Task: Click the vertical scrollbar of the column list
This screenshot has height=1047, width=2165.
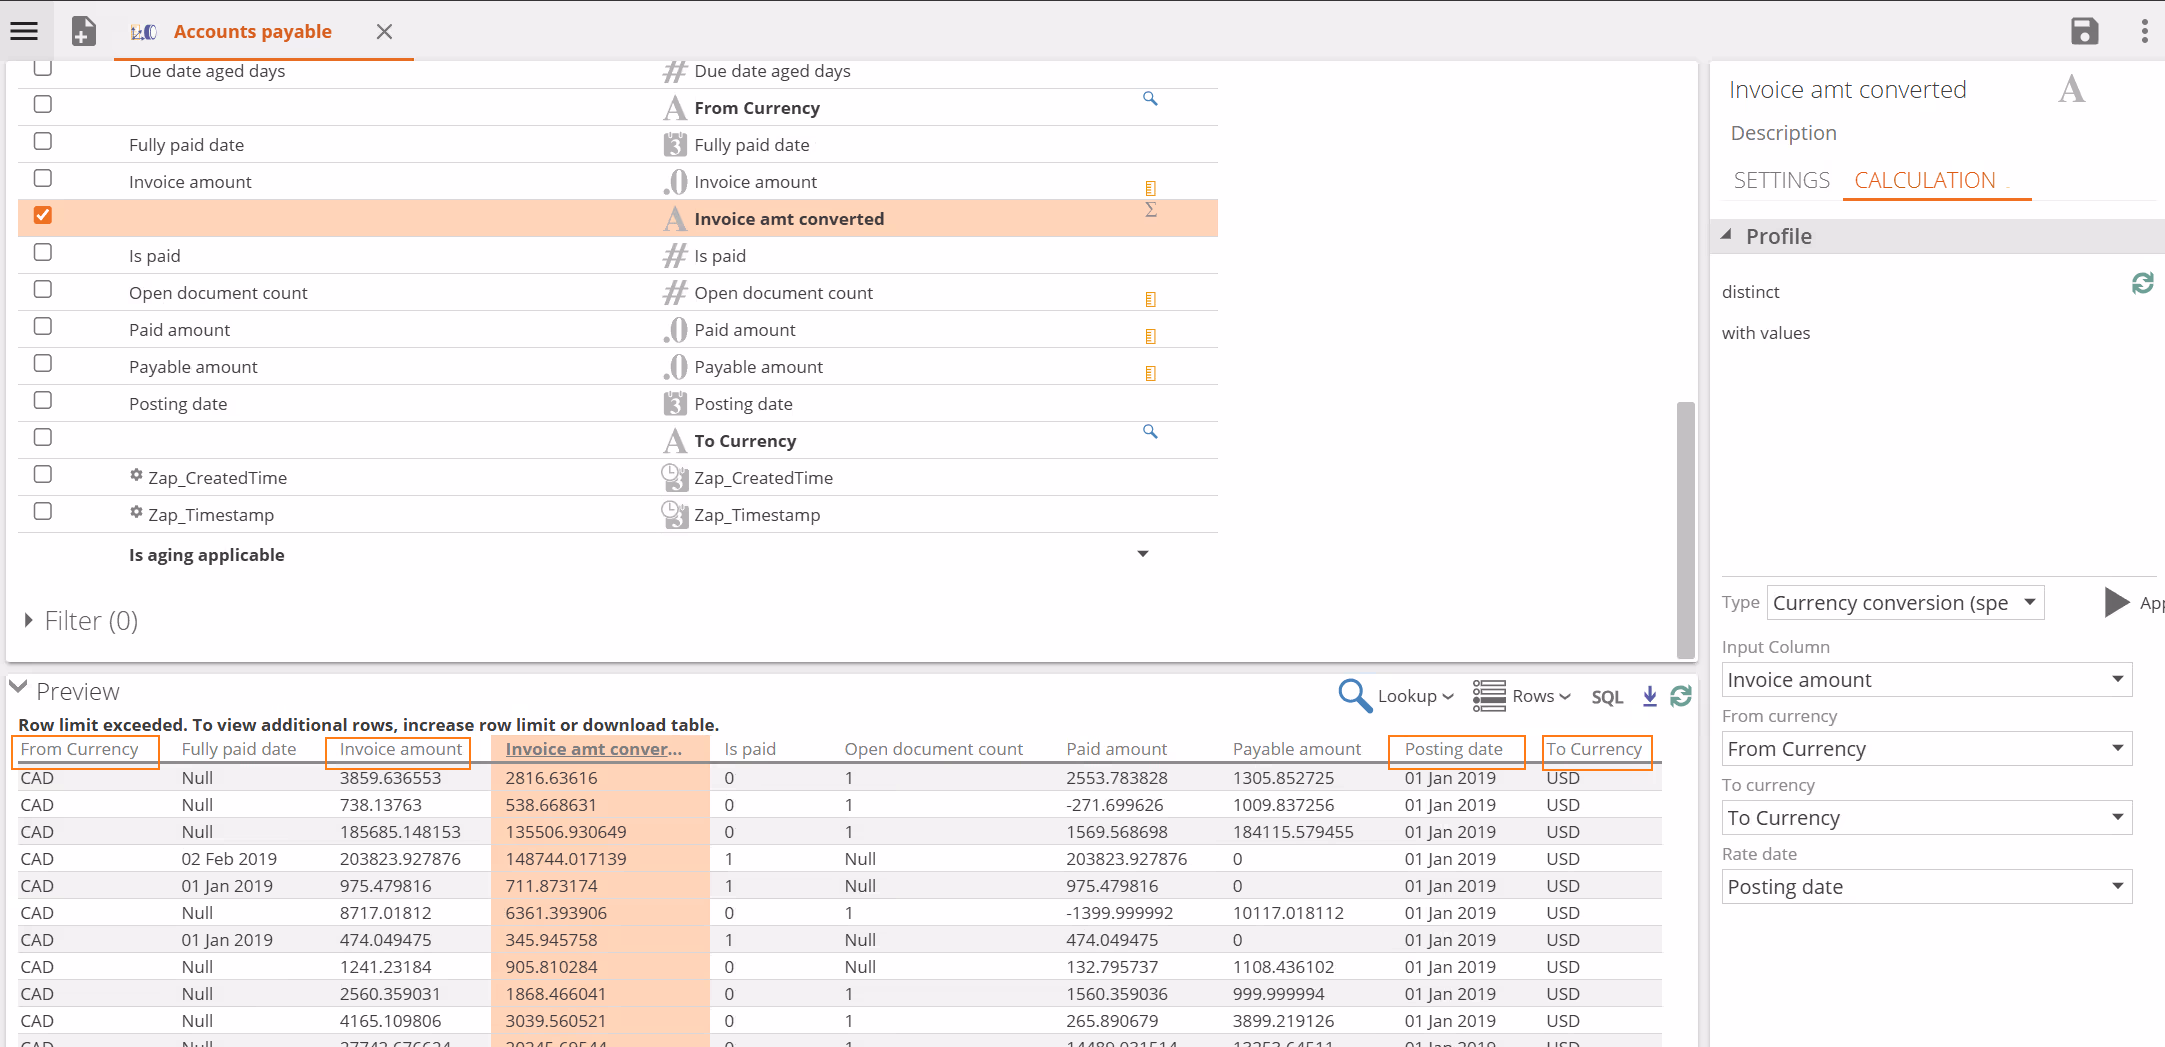Action: [1685, 527]
